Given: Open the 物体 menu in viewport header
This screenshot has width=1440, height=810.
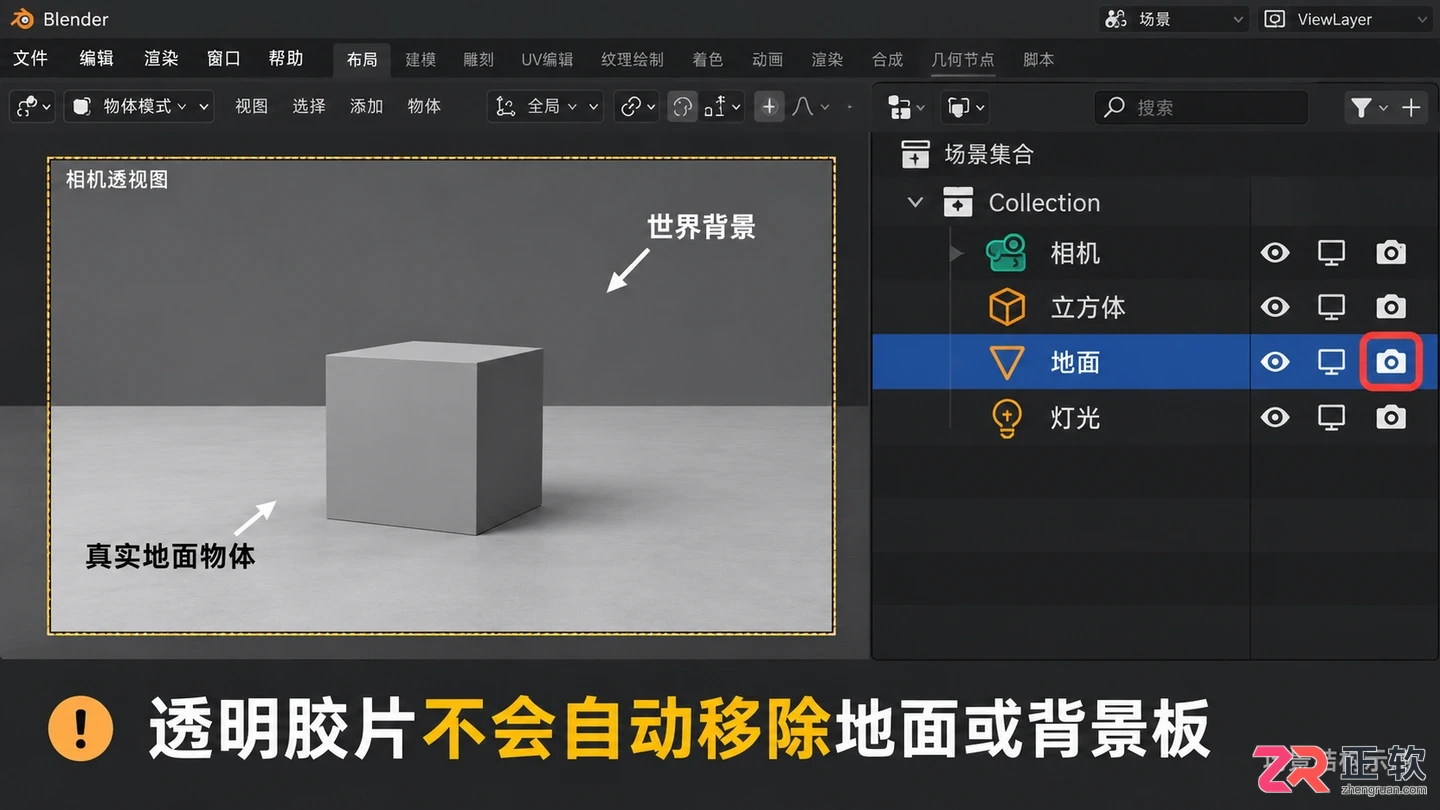Looking at the screenshot, I should coord(425,106).
